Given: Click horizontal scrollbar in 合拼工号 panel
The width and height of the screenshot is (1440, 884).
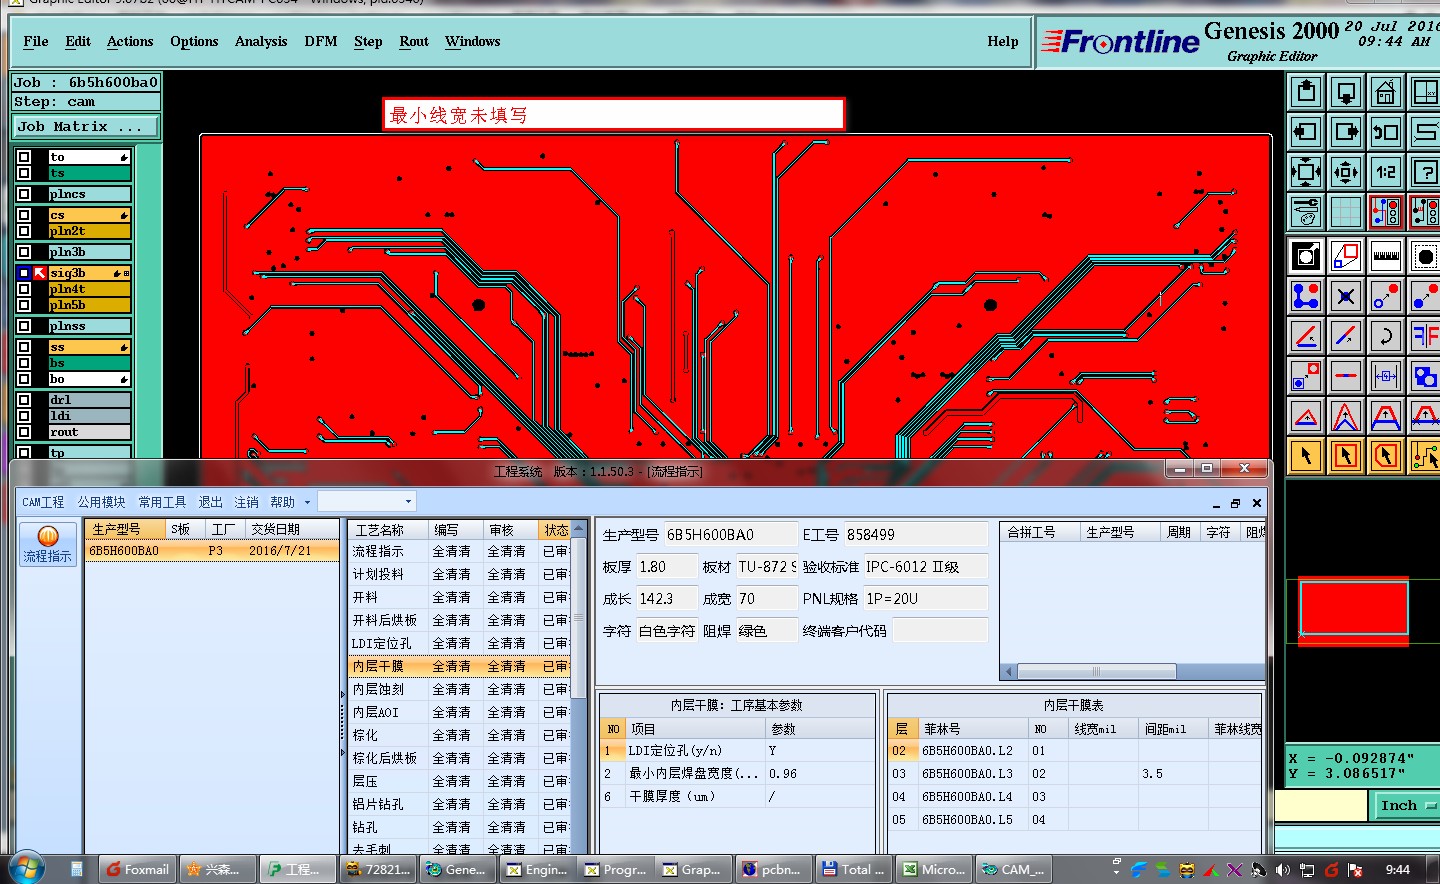Looking at the screenshot, I should coord(1096,671).
